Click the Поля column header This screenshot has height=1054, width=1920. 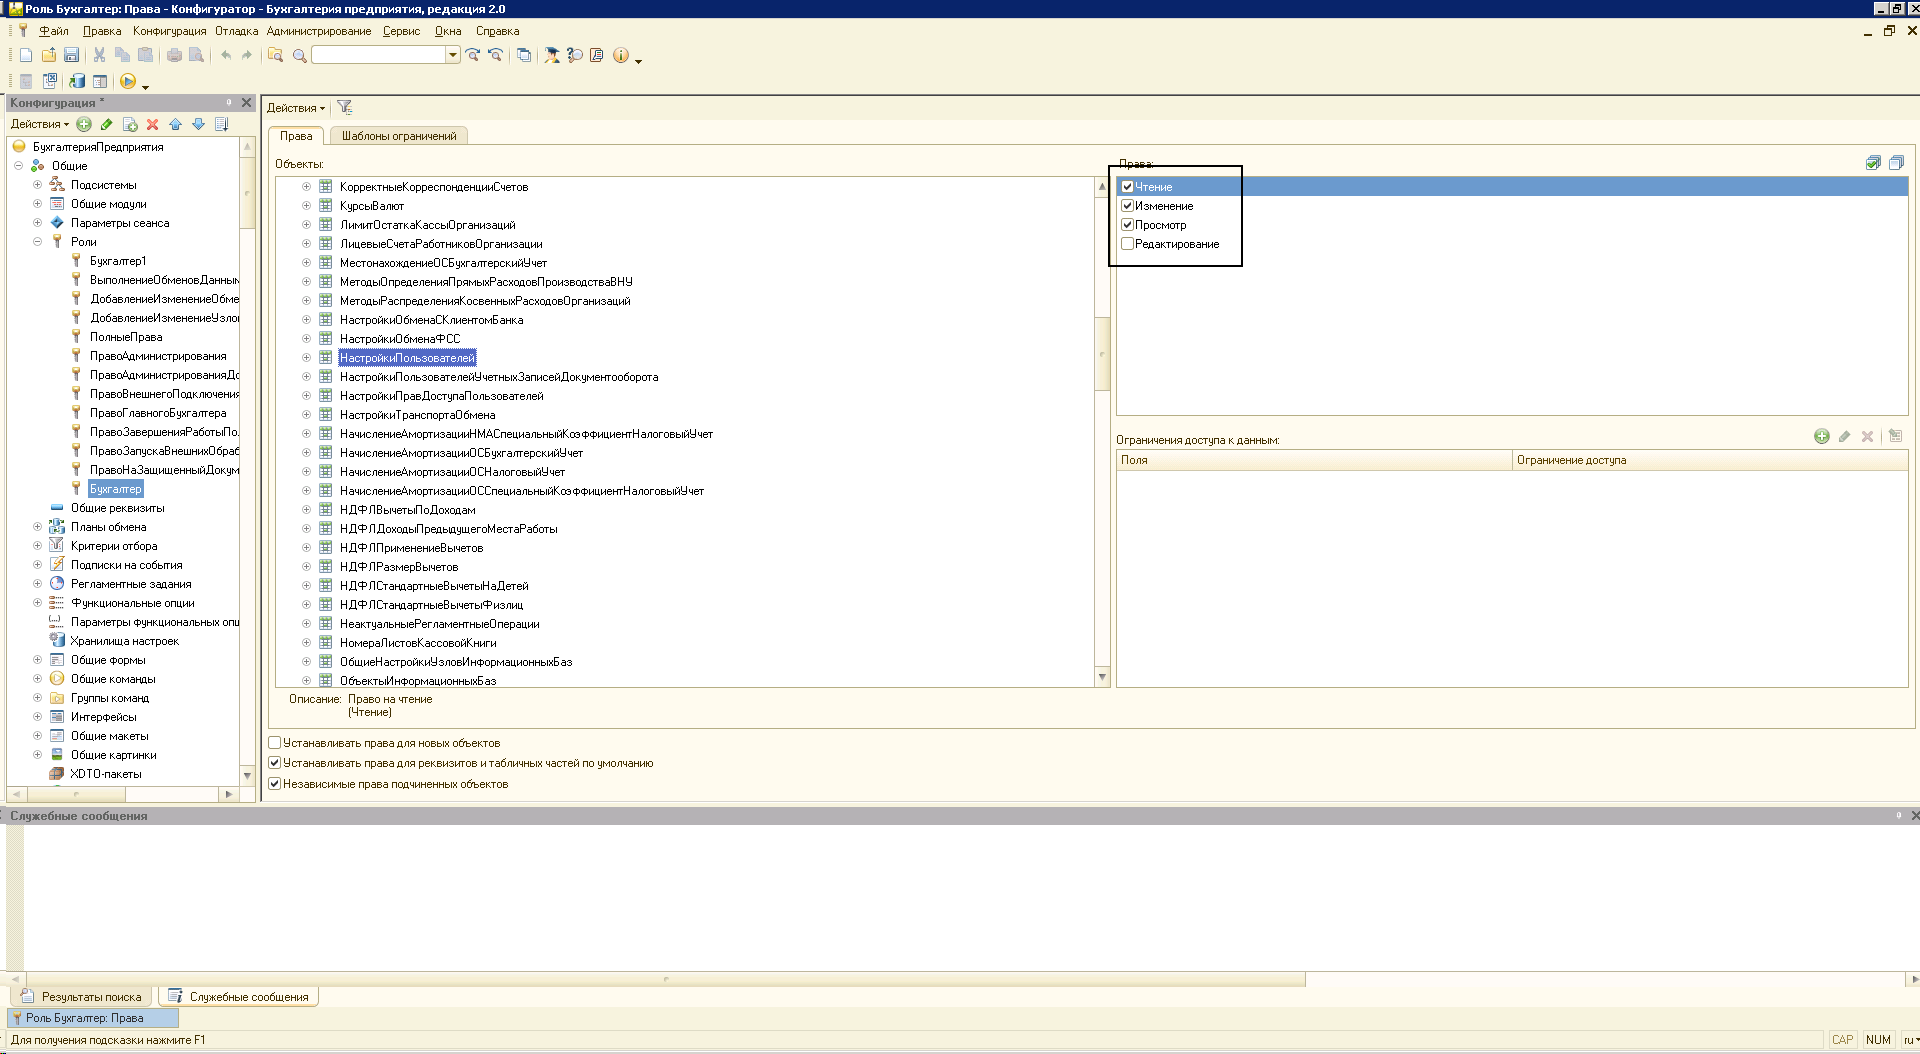[1314, 460]
